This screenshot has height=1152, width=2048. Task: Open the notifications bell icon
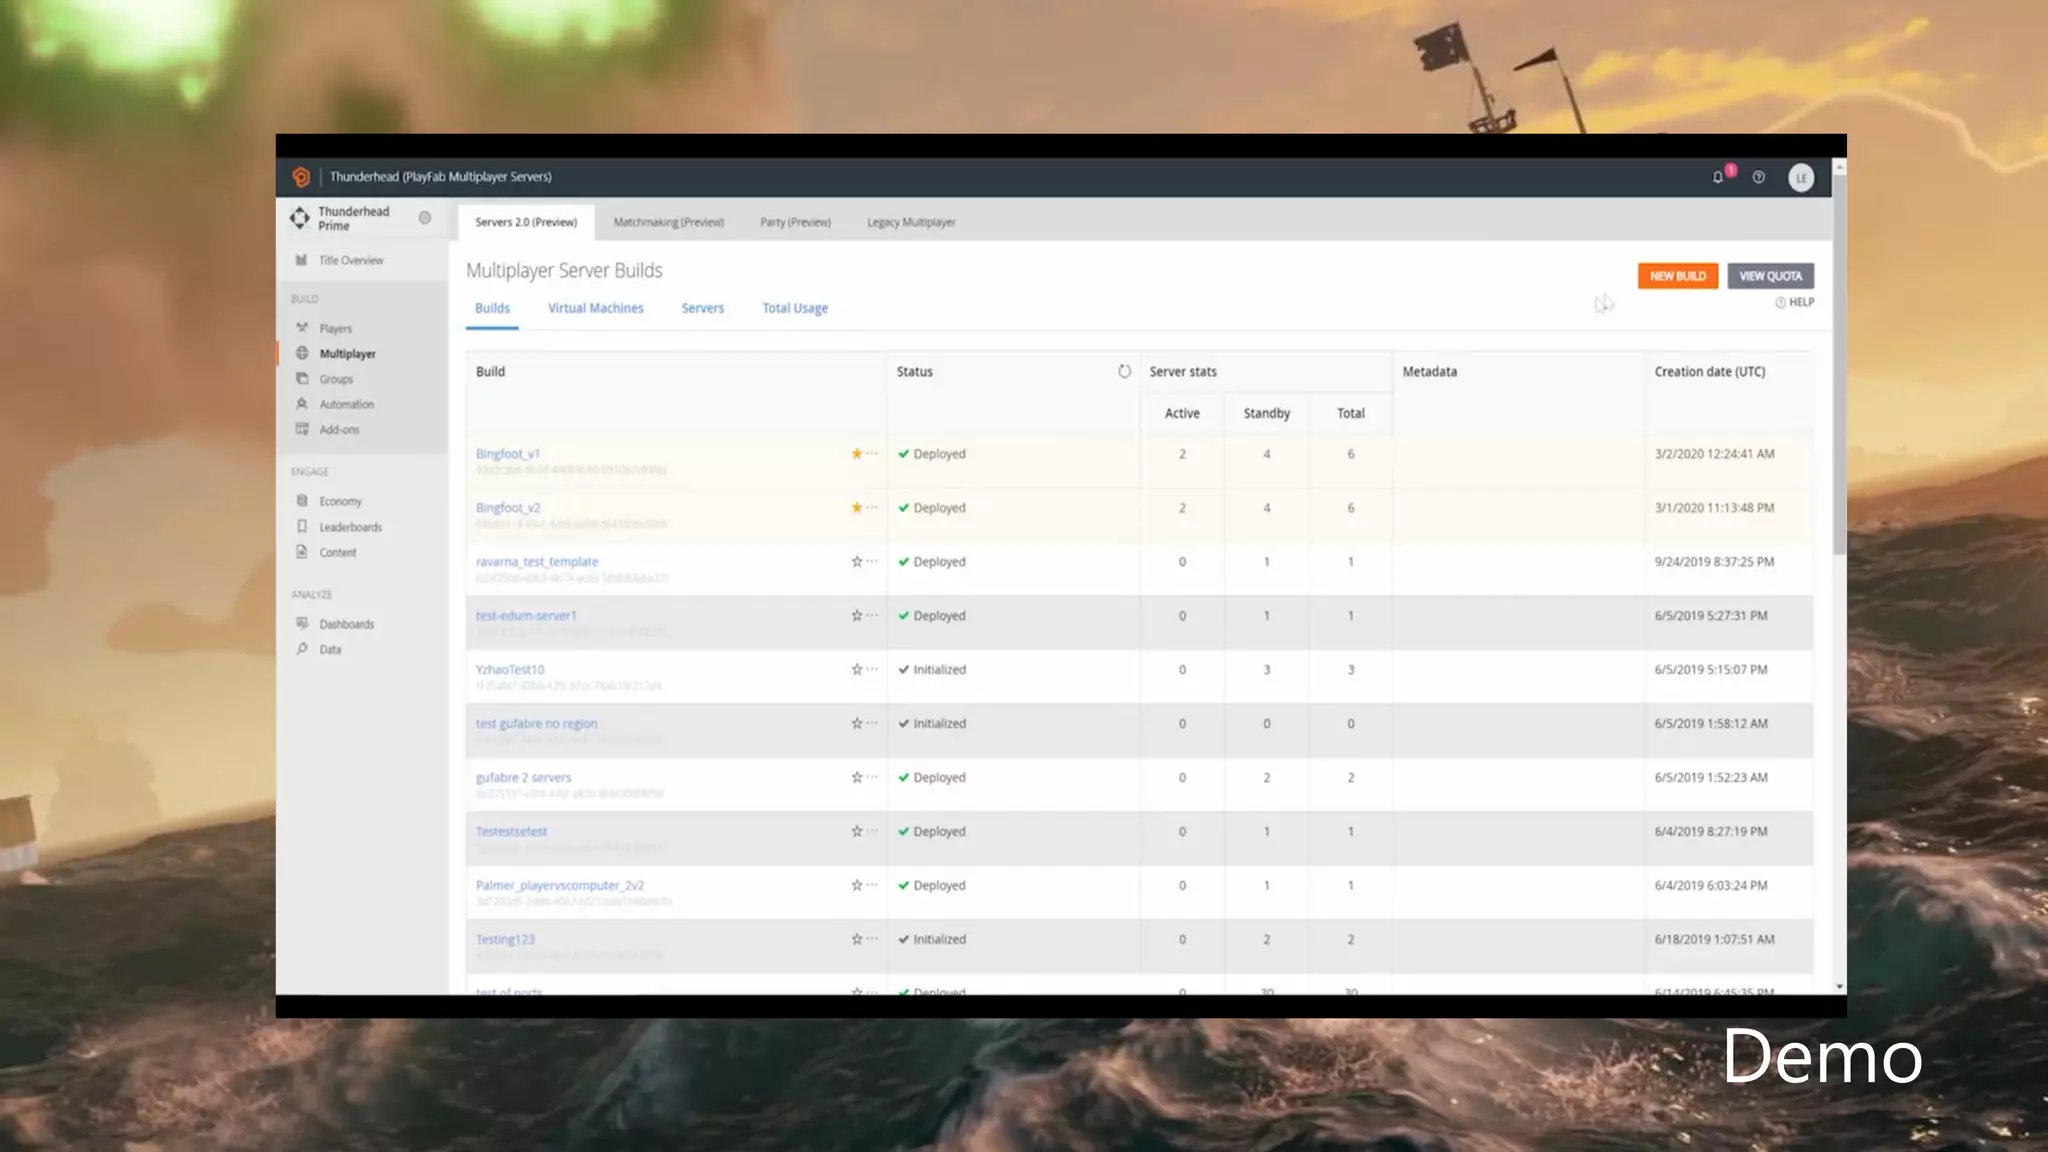click(1717, 177)
